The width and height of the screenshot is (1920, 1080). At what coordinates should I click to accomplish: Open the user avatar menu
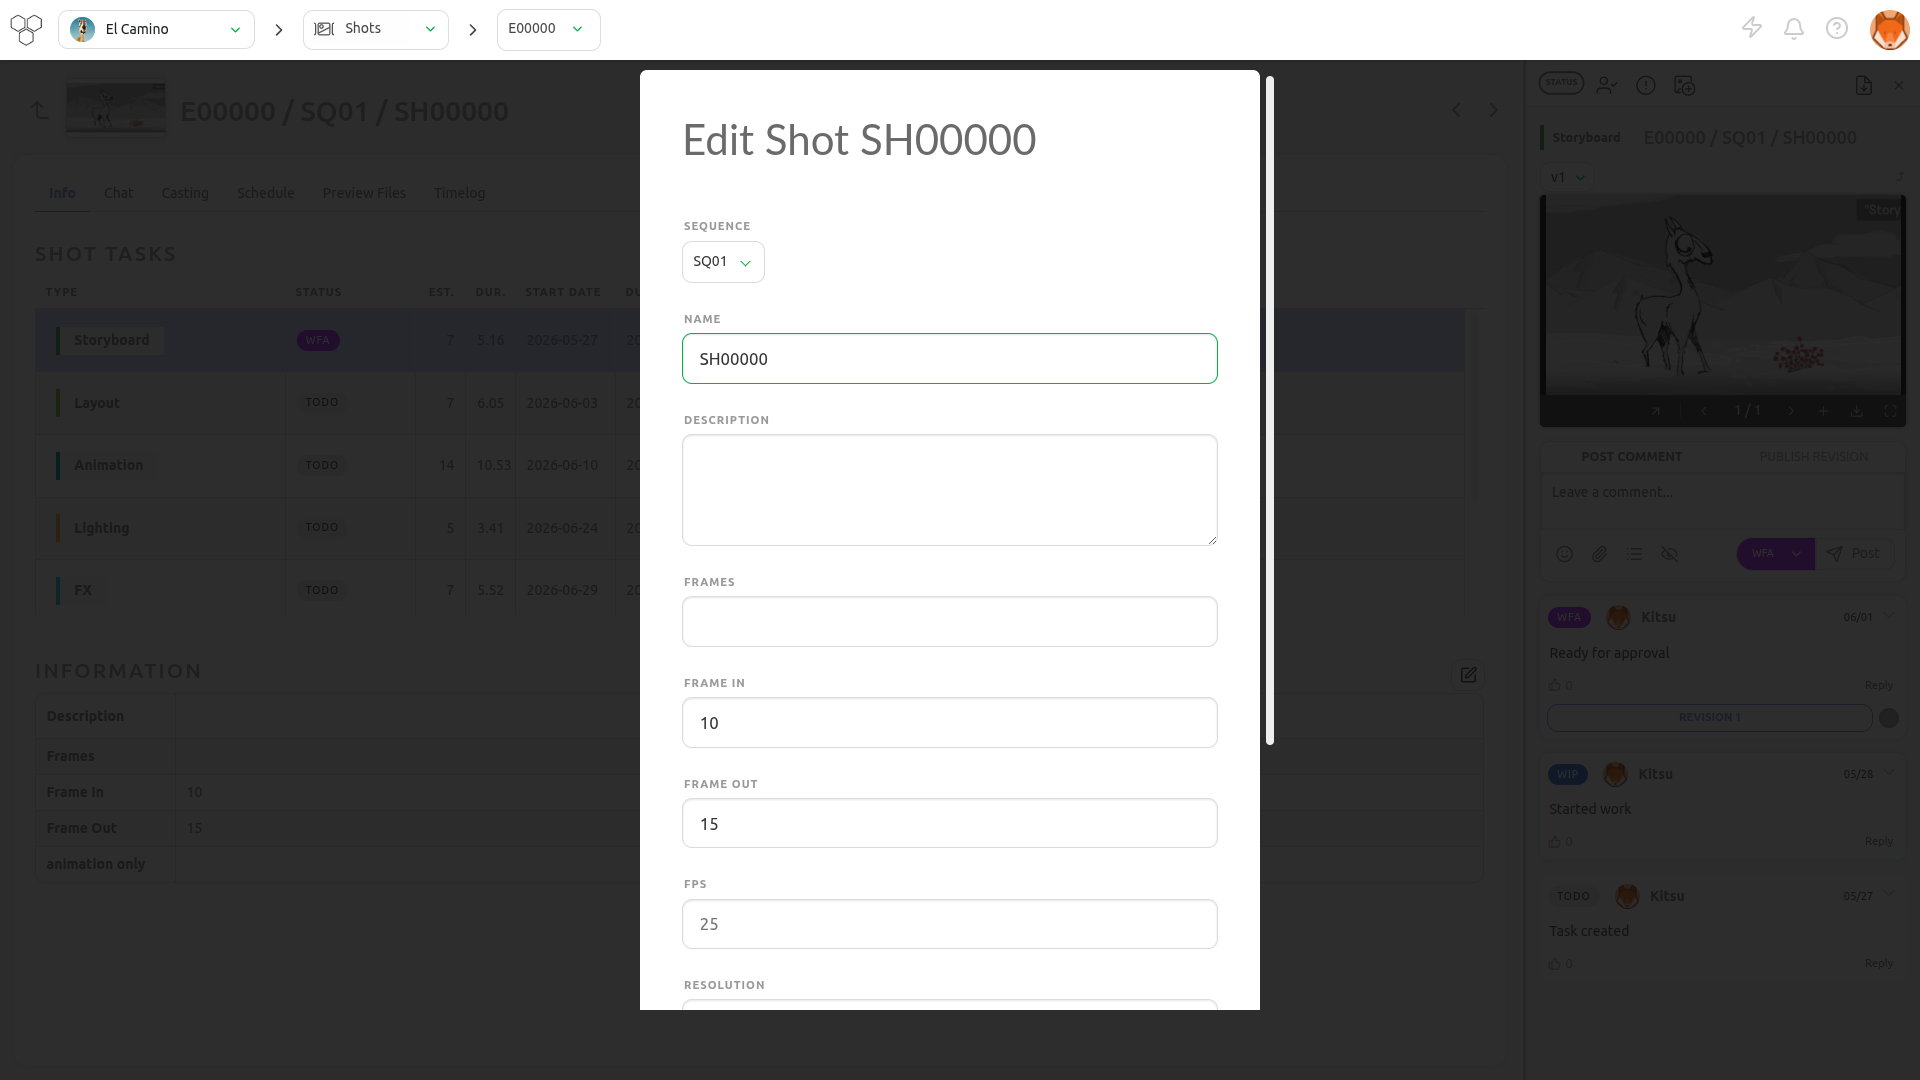pos(1889,29)
